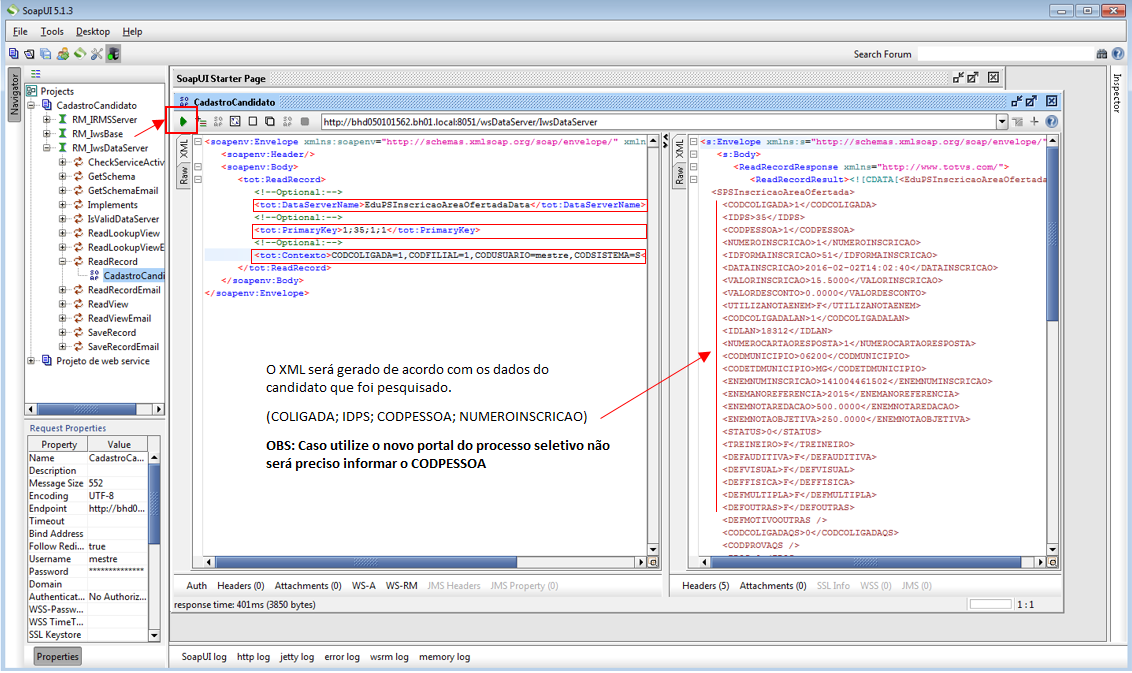This screenshot has width=1132, height=673.
Task: Click the import project toolbar icon
Action: (x=30, y=53)
